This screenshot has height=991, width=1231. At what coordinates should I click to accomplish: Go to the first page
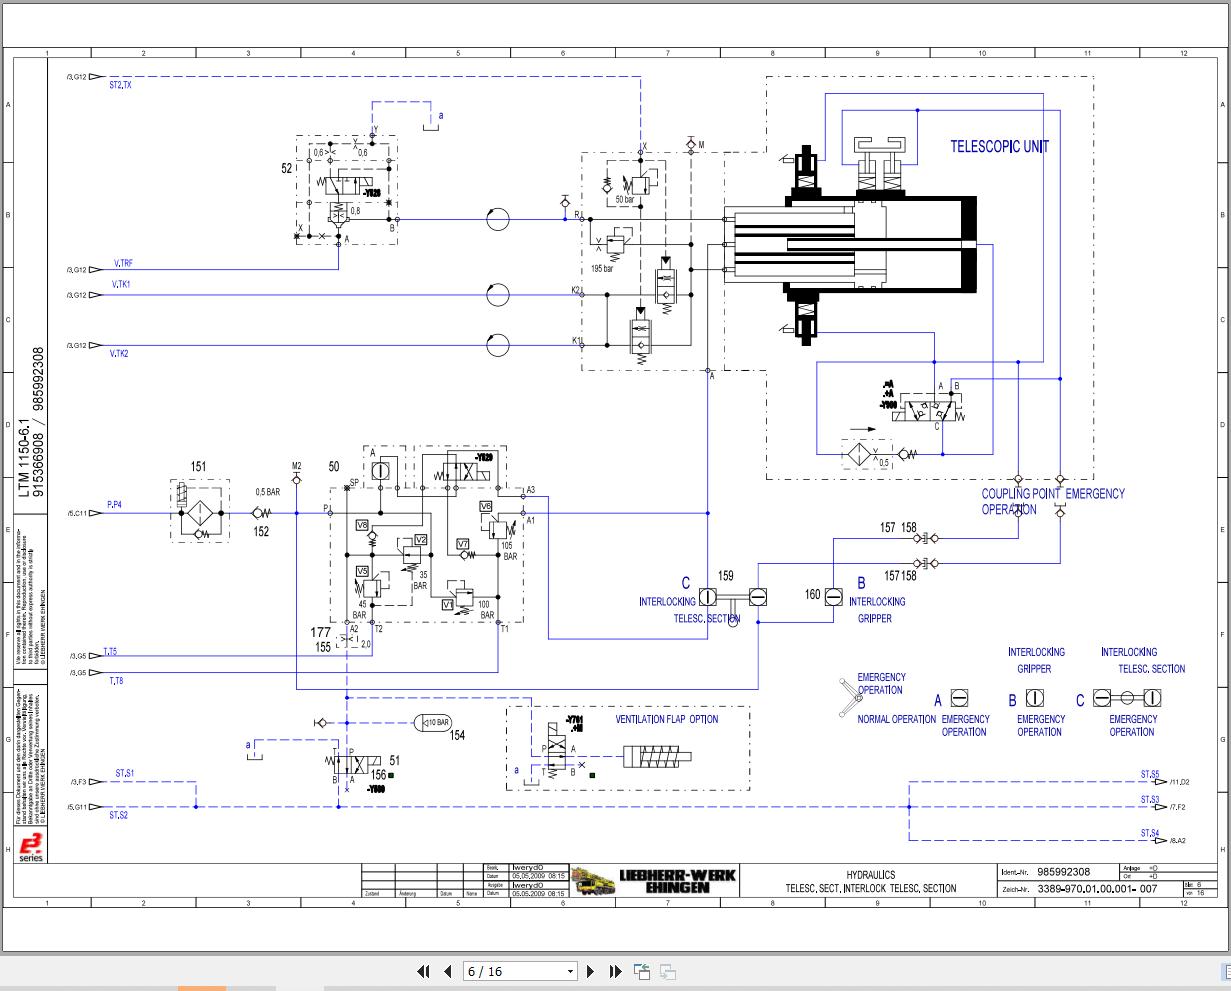(x=423, y=971)
